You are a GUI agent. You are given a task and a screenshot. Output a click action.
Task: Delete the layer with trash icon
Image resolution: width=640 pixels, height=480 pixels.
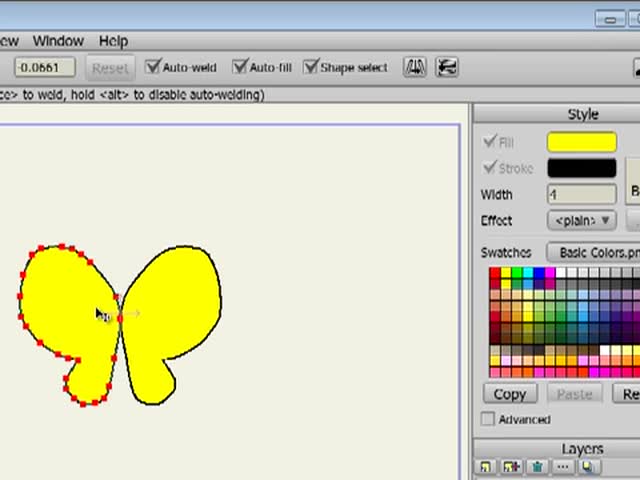tap(538, 467)
